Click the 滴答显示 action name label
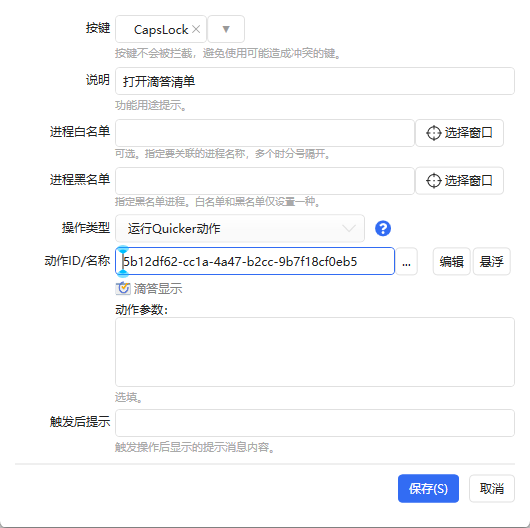The image size is (530, 528). click(x=158, y=289)
